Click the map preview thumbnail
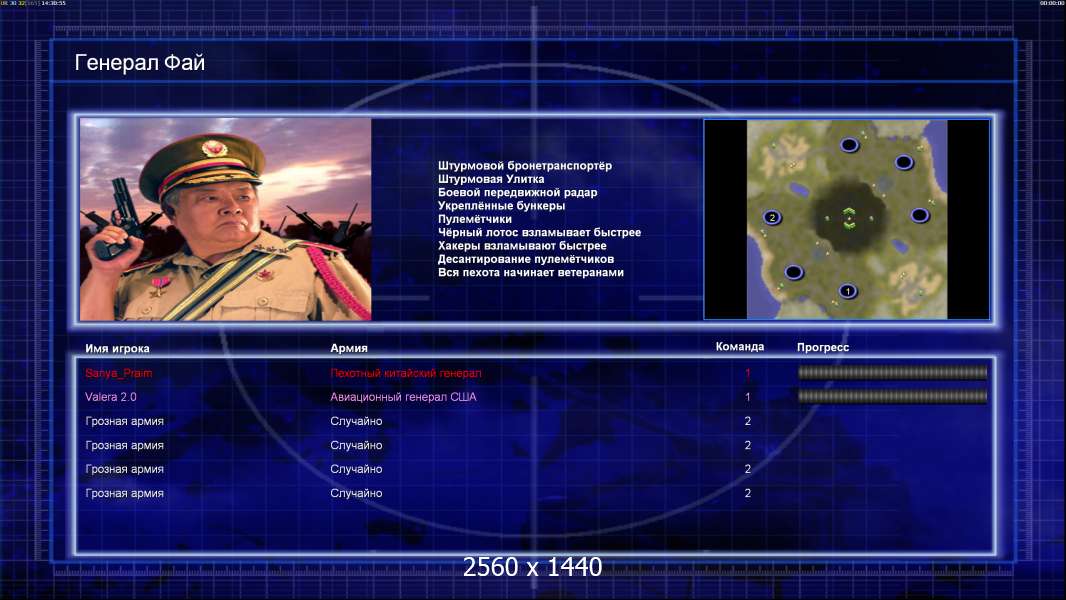 coord(847,219)
